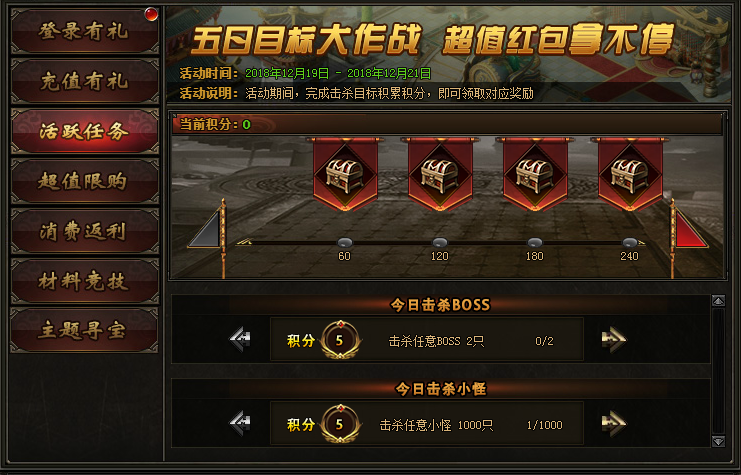Open the 60-point treasure chest reward

(x=345, y=175)
